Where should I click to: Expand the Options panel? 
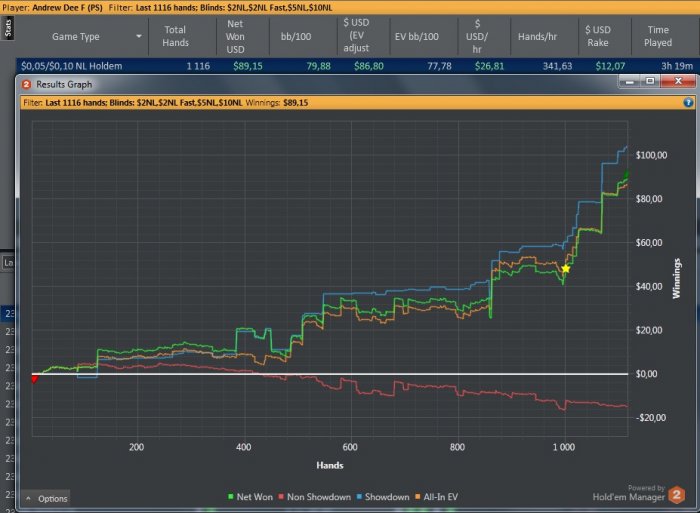coord(46,498)
